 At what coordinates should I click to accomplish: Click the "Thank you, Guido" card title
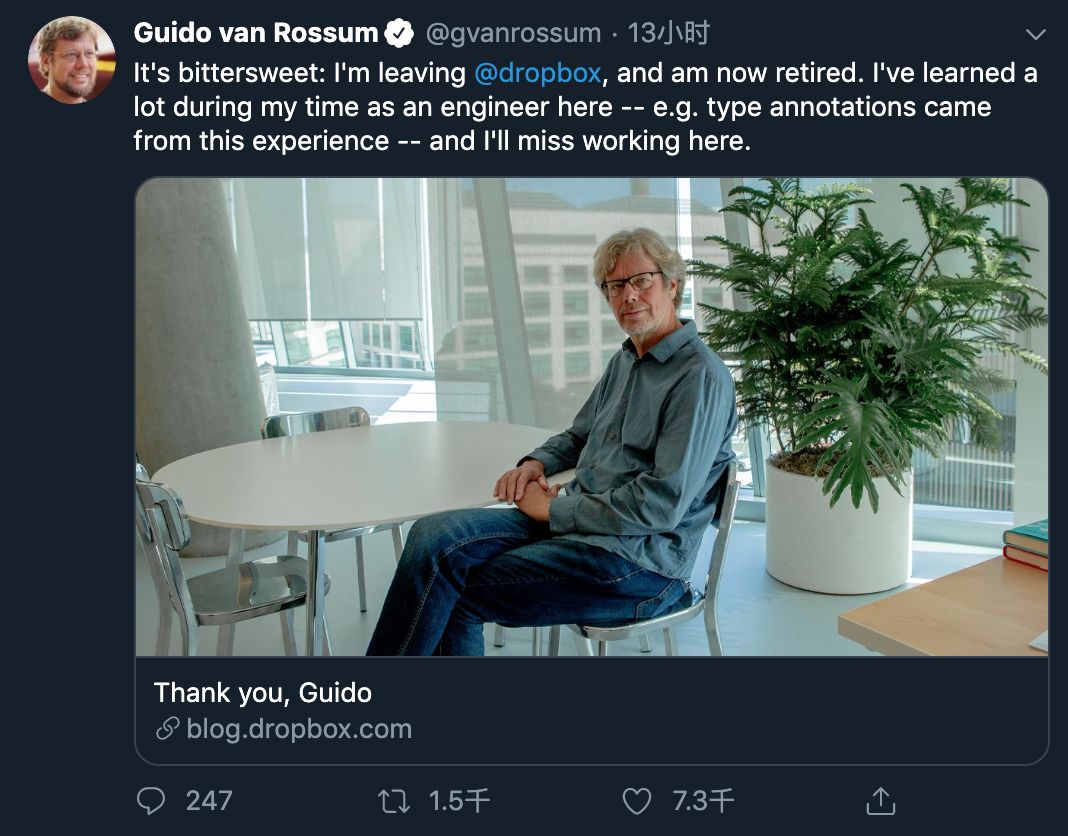pos(263,692)
